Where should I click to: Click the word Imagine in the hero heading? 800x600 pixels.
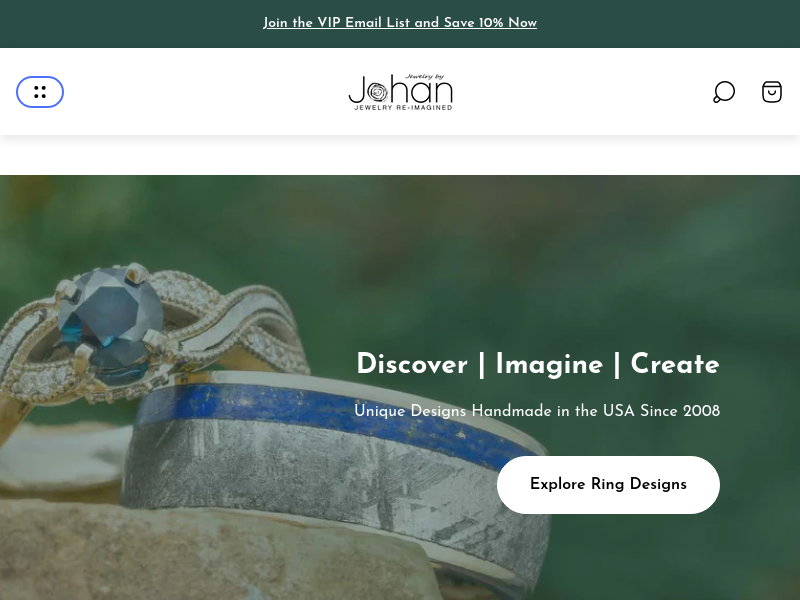(x=549, y=364)
